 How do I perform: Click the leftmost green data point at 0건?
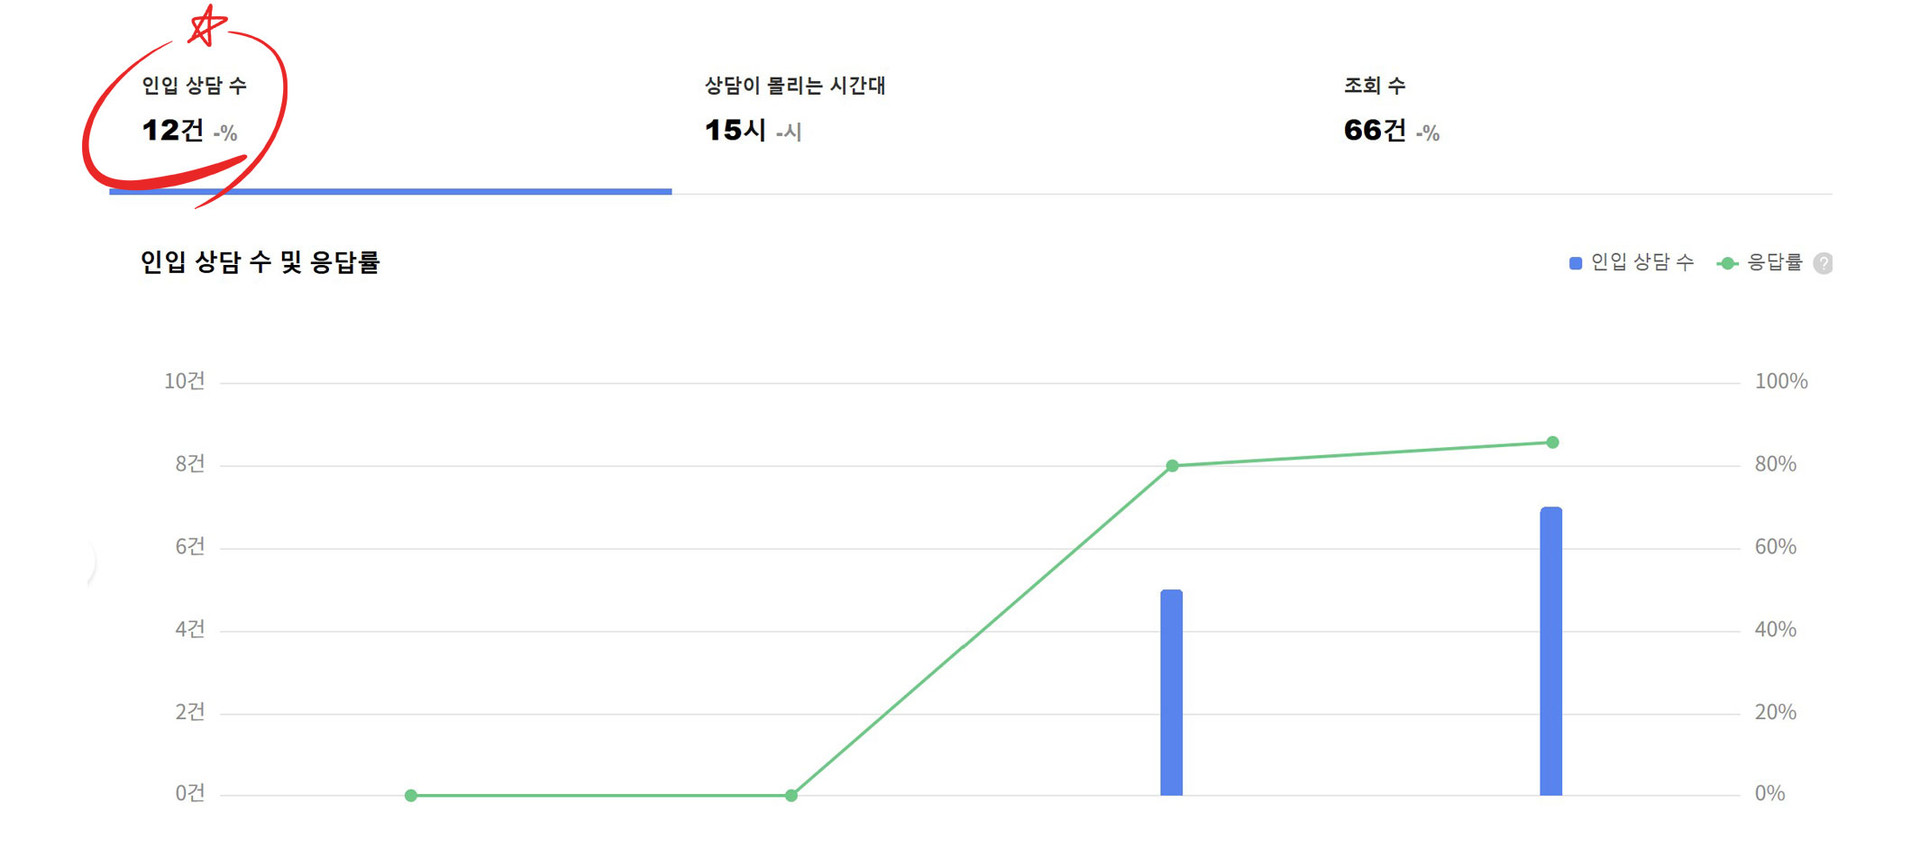click(409, 794)
